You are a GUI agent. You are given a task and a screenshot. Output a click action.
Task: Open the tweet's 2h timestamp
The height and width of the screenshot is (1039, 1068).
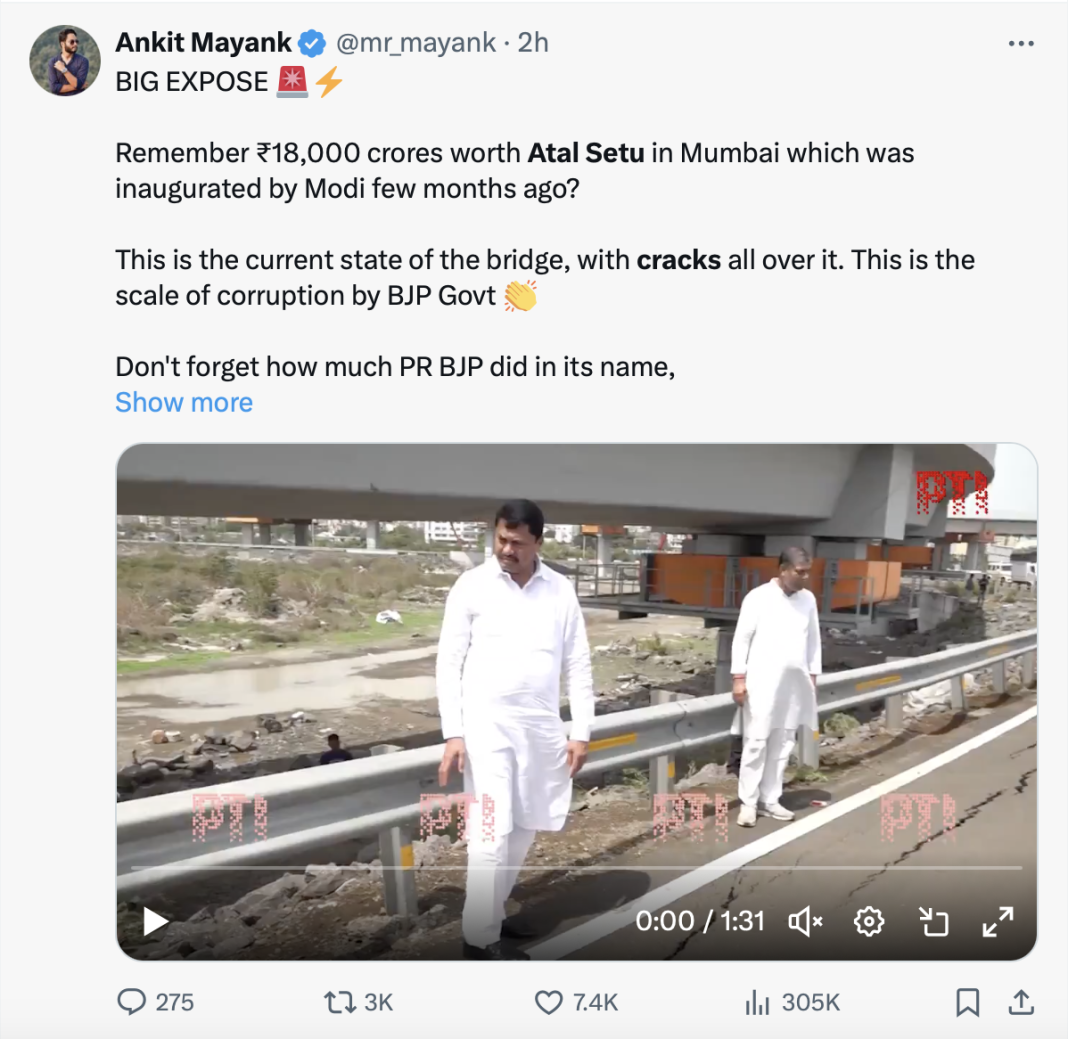[533, 43]
